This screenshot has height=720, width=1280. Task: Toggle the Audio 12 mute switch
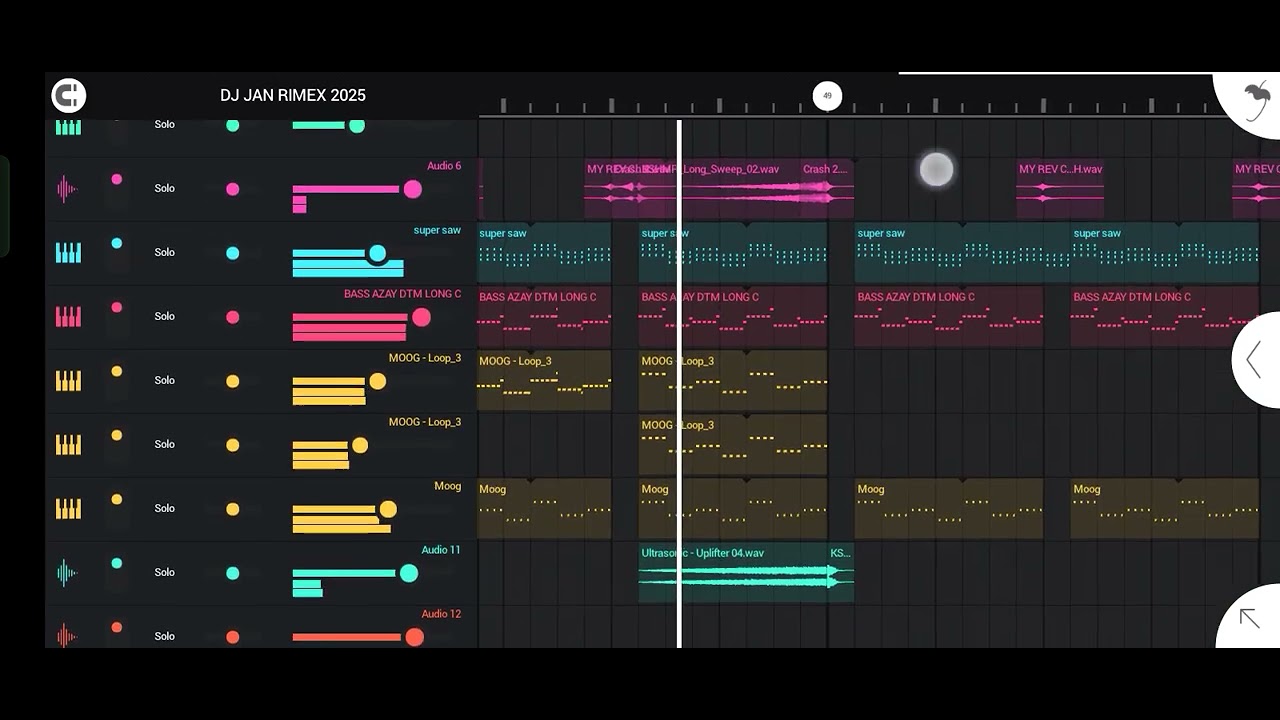117,628
